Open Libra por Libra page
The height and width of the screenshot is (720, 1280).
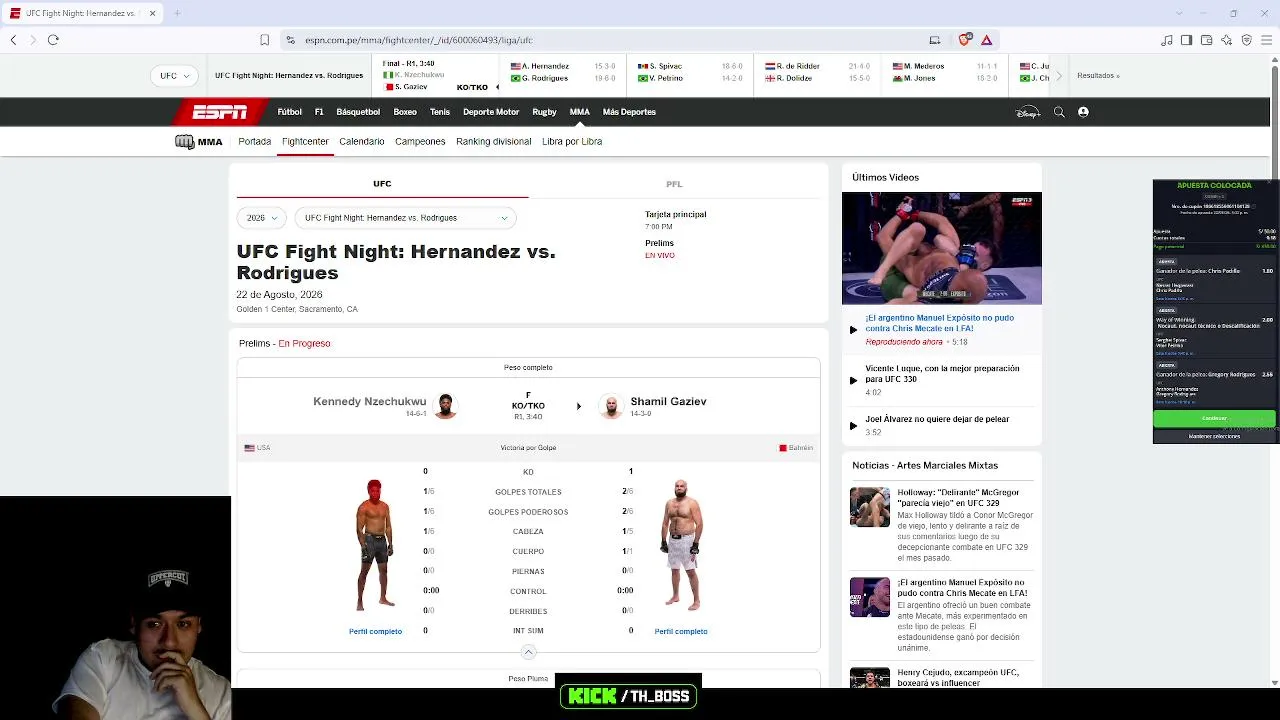click(572, 142)
